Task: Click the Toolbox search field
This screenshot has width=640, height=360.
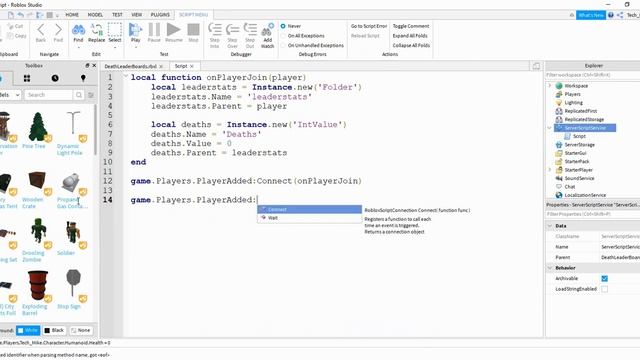Action: click(x=48, y=95)
